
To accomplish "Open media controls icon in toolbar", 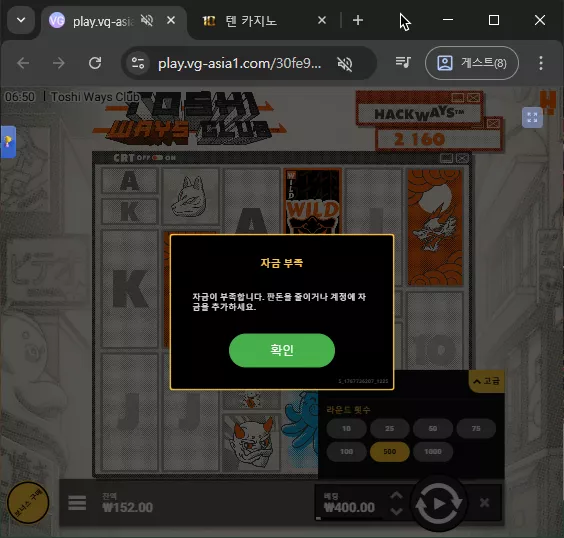I will coord(403,63).
